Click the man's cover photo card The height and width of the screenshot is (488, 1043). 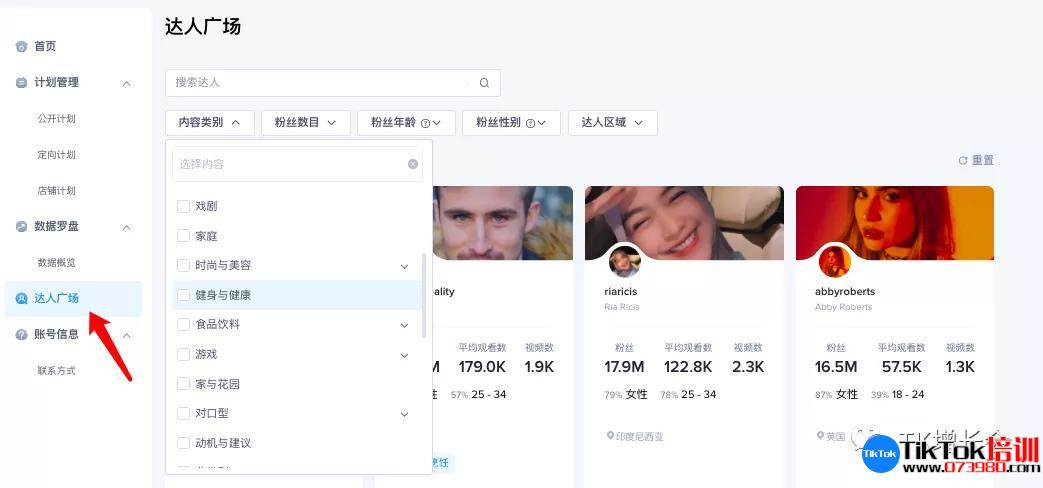click(503, 223)
